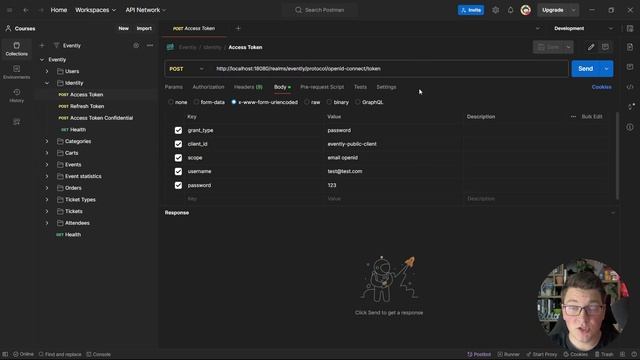
Task: Open Runner in status bar
Action: click(x=509, y=354)
